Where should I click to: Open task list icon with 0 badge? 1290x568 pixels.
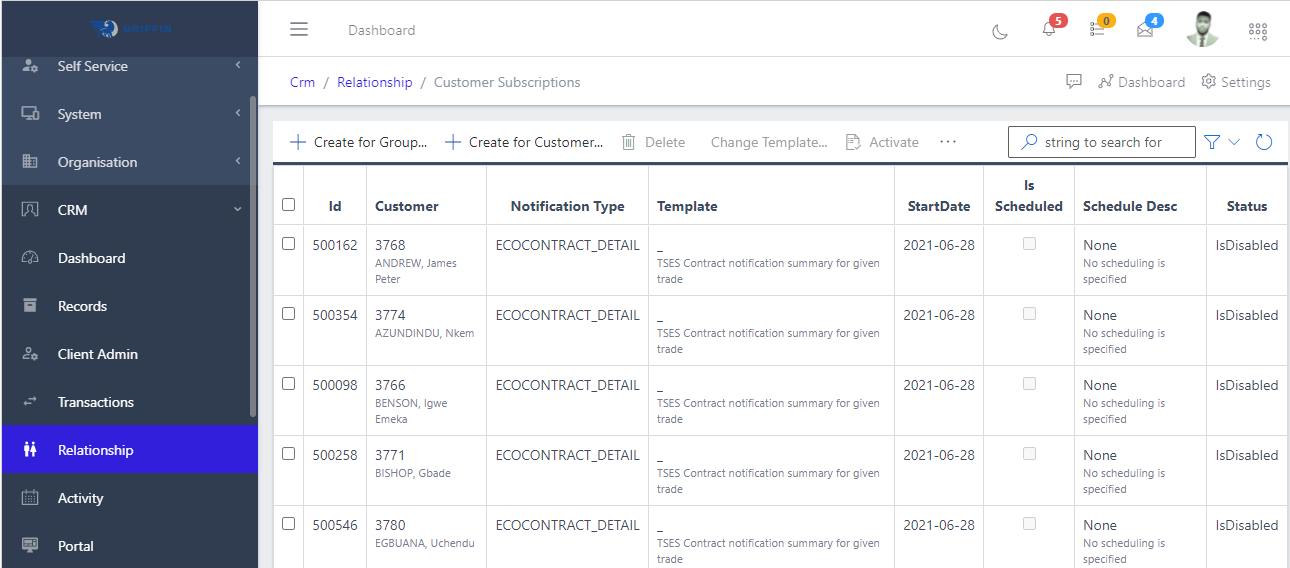point(1098,29)
